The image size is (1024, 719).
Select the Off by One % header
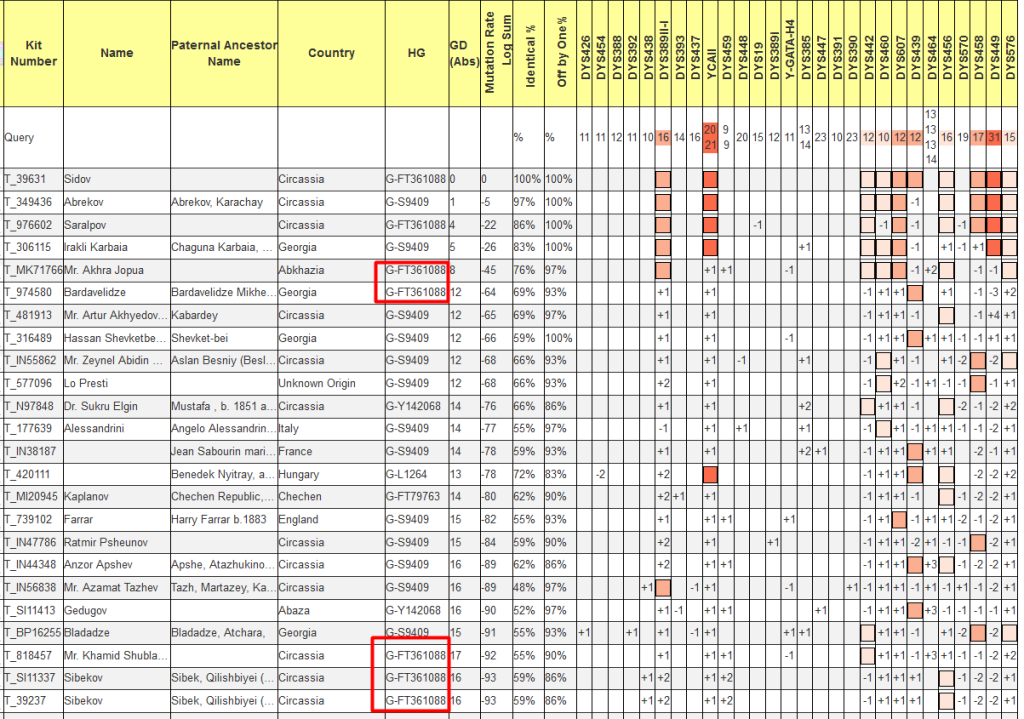click(561, 54)
